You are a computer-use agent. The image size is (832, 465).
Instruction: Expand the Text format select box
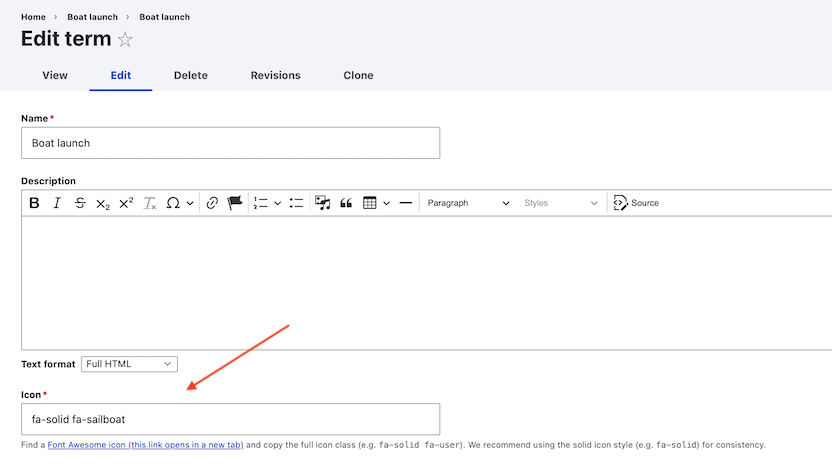tap(129, 364)
